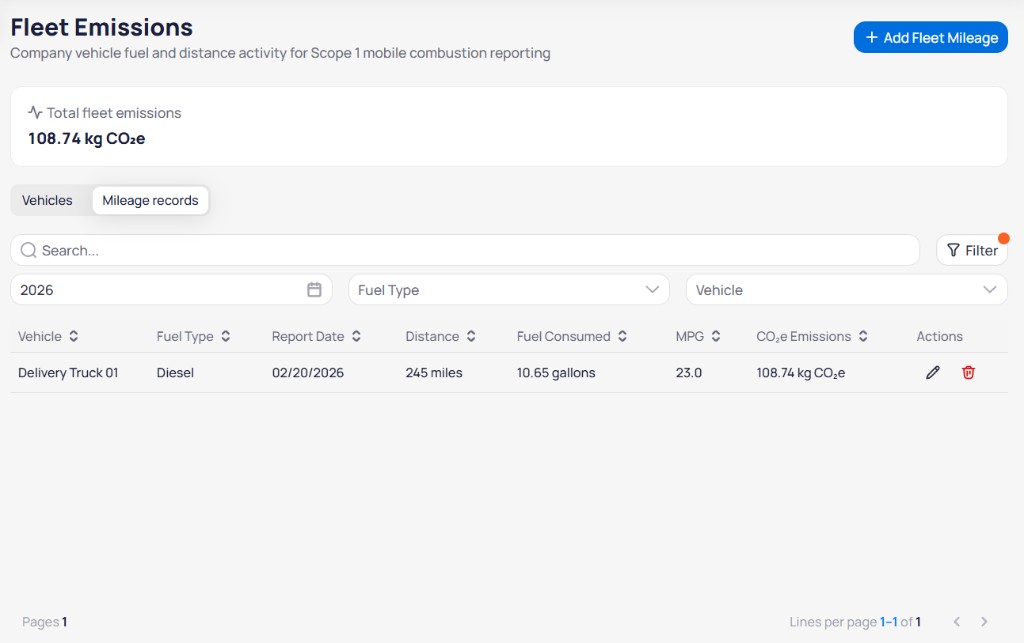The width and height of the screenshot is (1024, 643).
Task: Click the 245 miles distance cell
Action: (434, 373)
